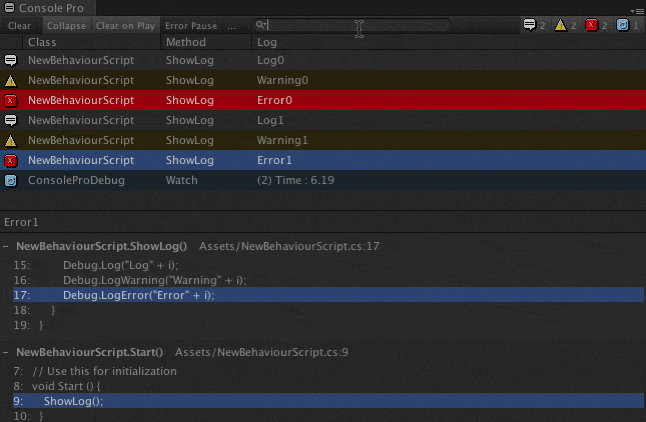This screenshot has height=422, width=646.
Task: Click the red error icon on the Error1 row
Action: (11, 160)
